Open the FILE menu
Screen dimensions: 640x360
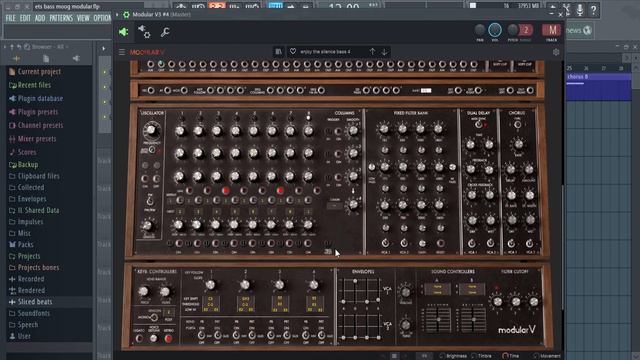[11, 18]
